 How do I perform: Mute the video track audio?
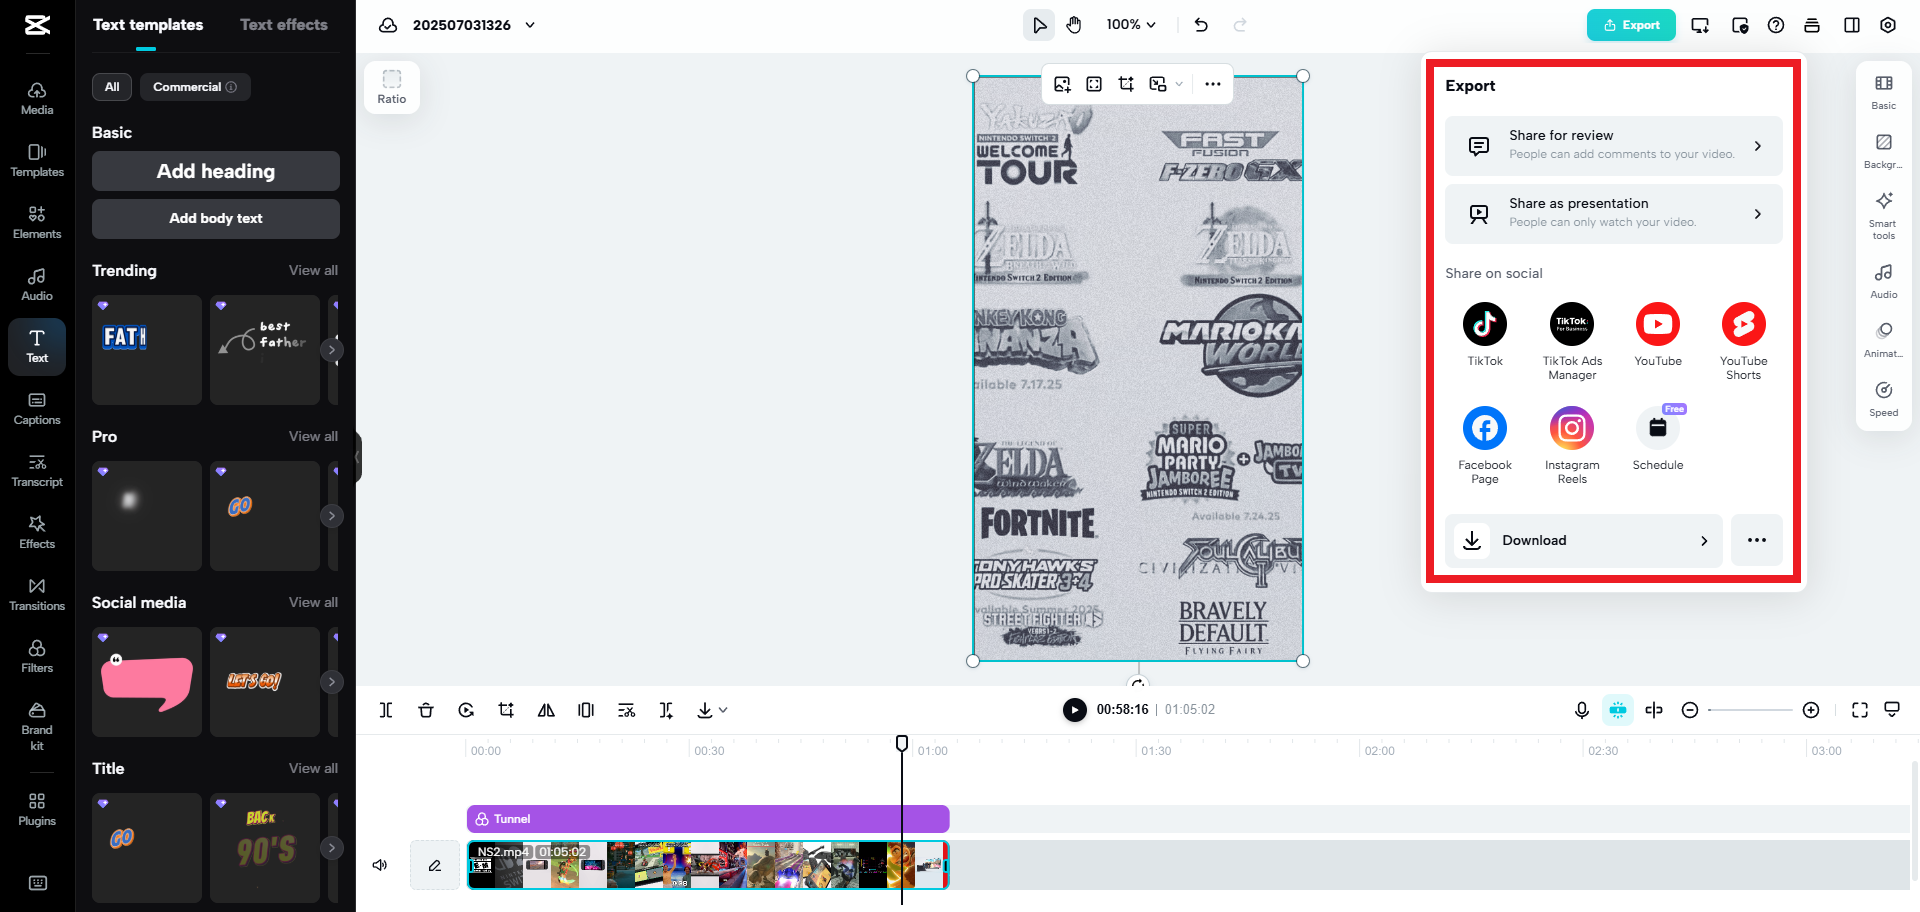[380, 864]
